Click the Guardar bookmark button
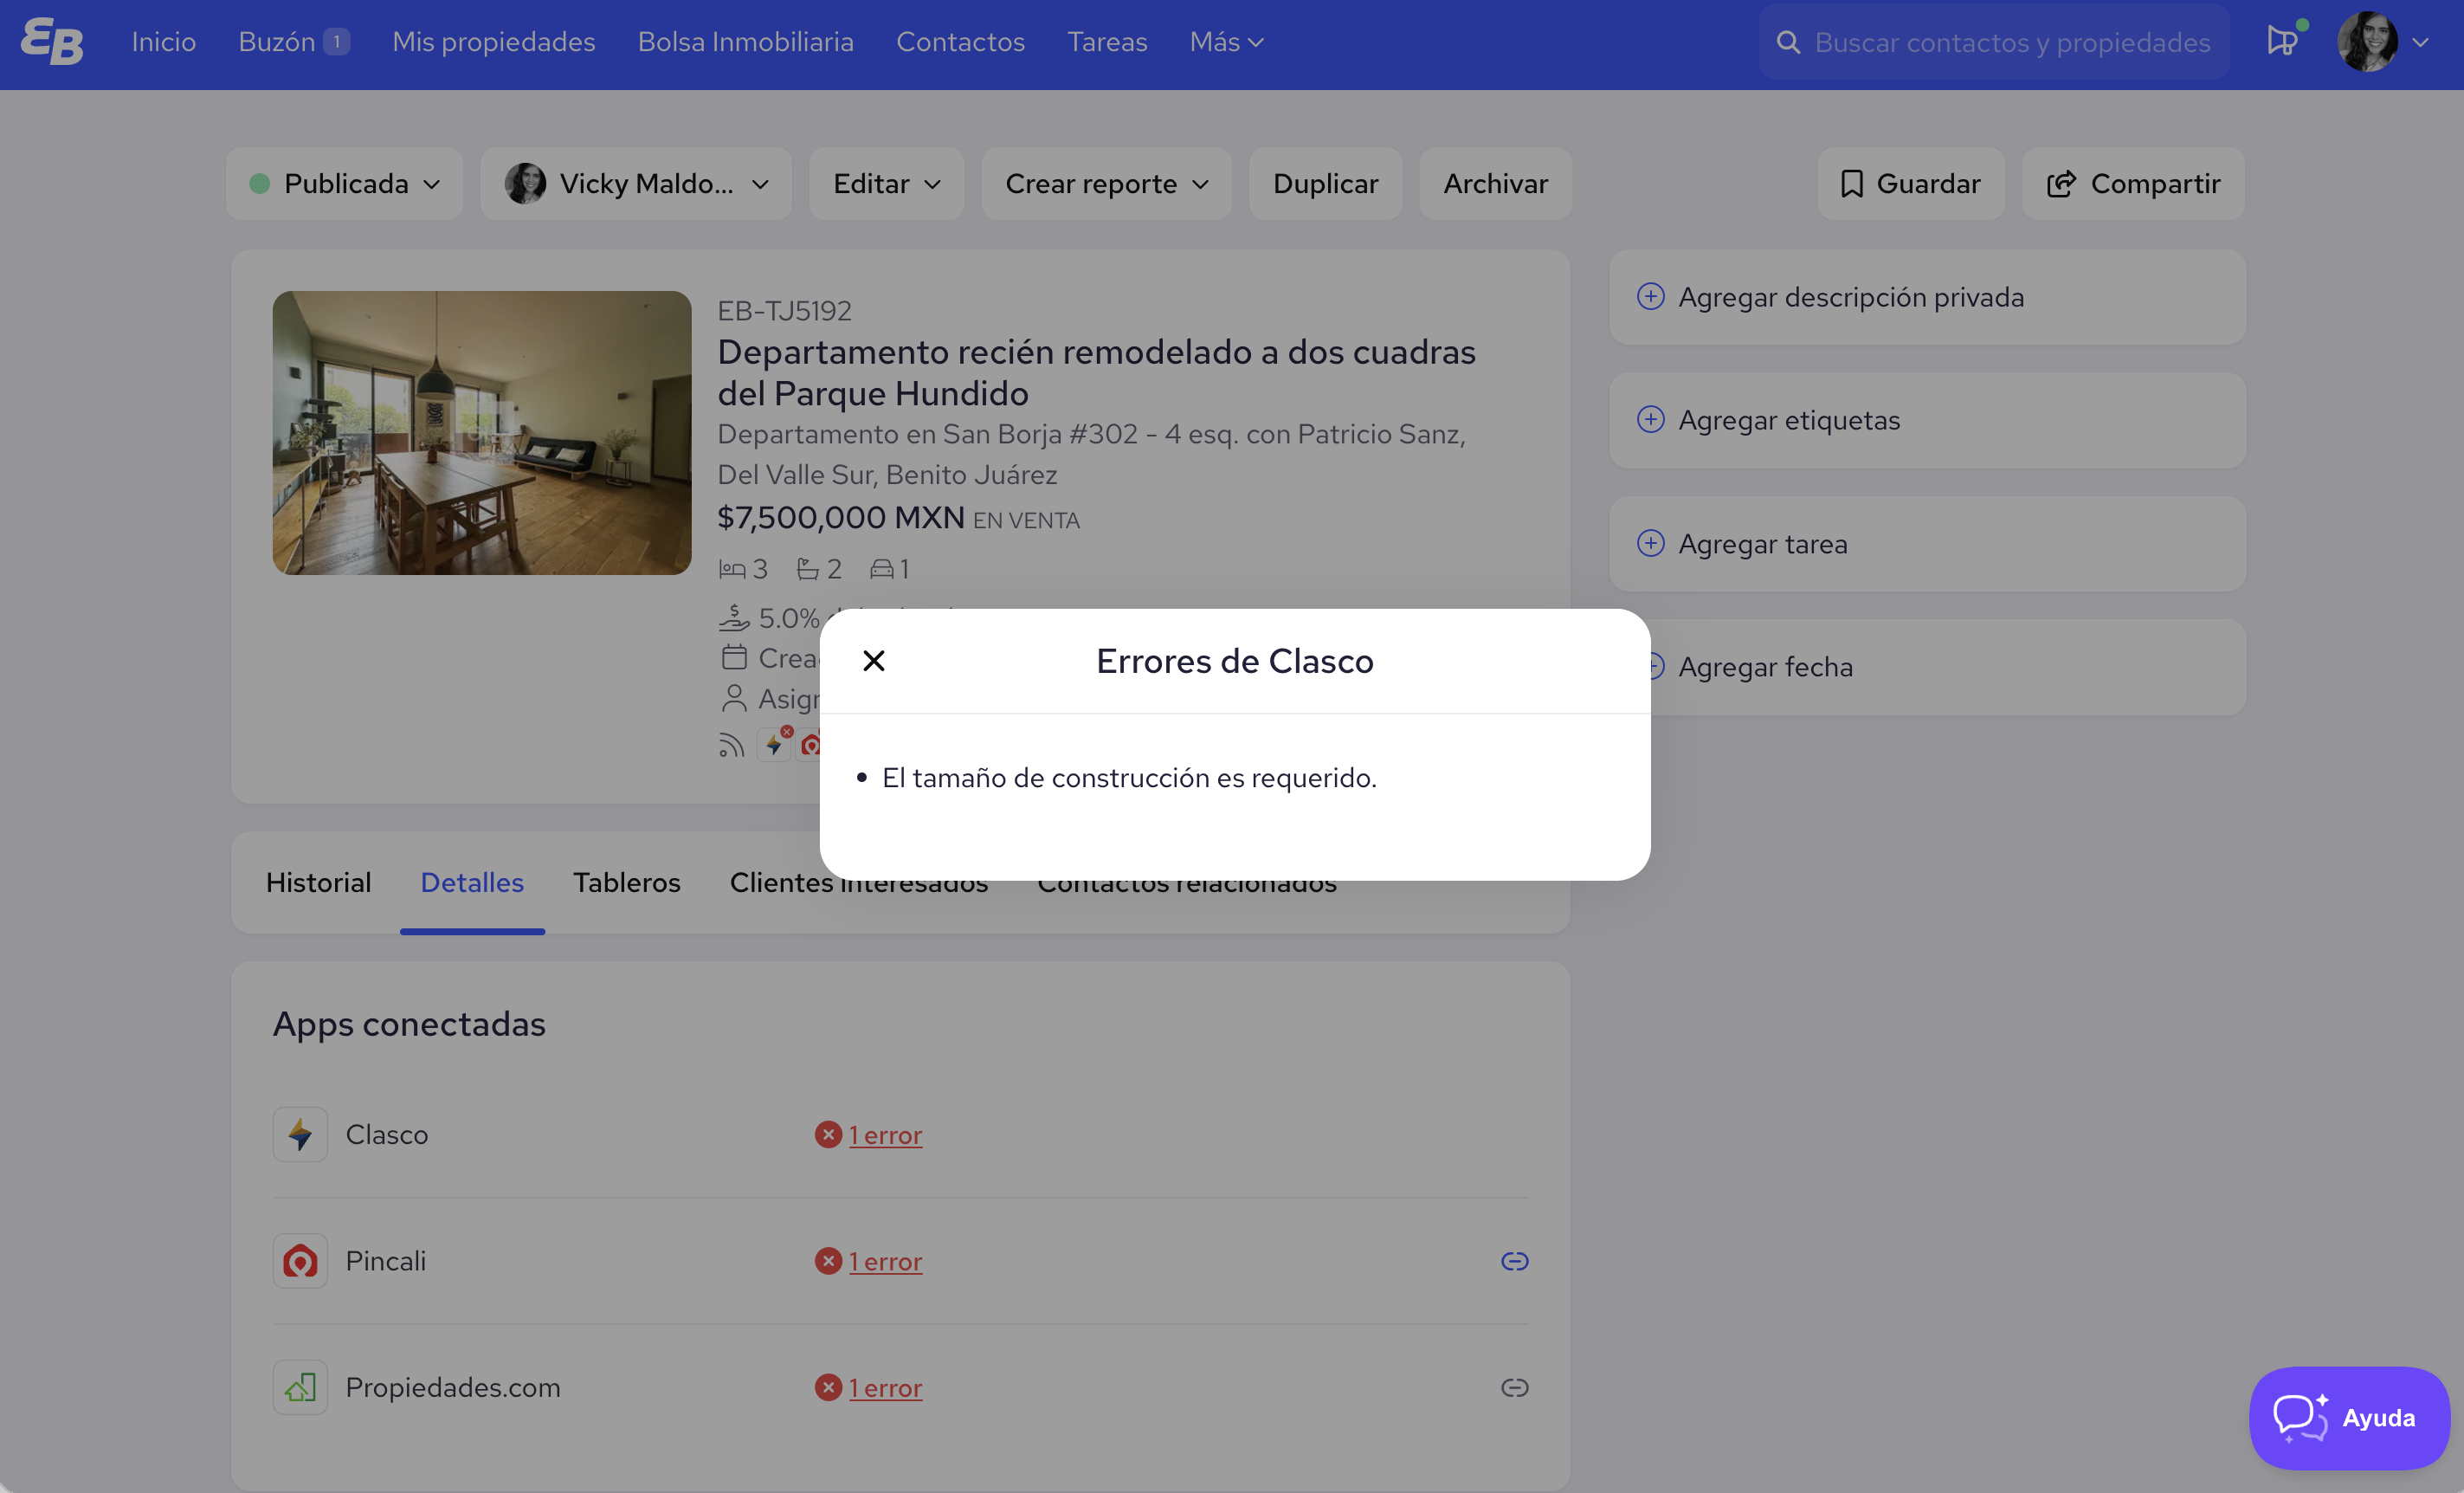This screenshot has height=1493, width=2464. [1910, 184]
